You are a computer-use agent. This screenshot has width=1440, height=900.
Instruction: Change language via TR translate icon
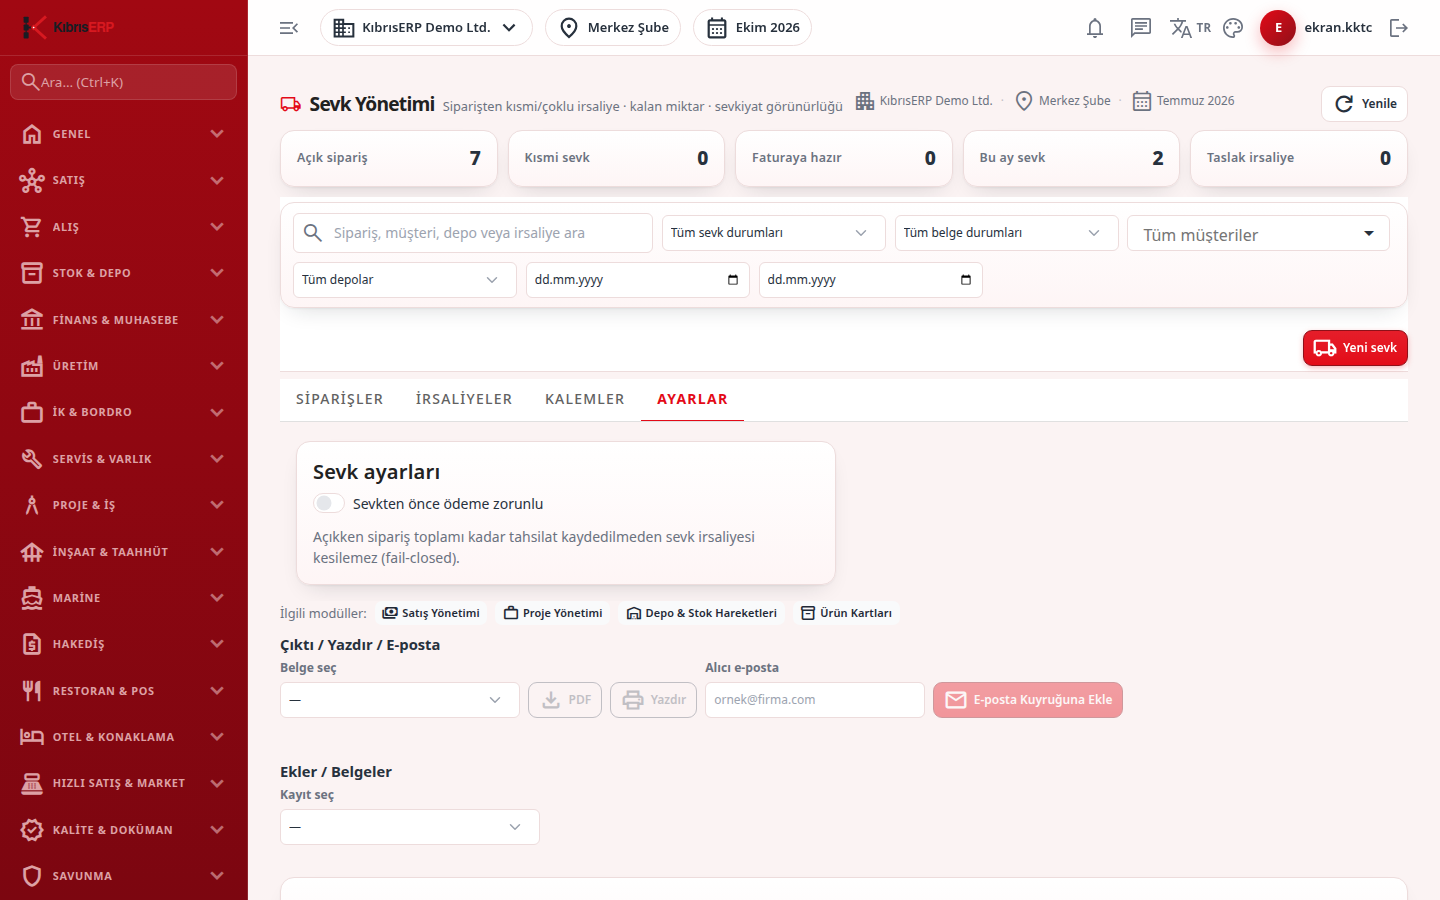point(1190,28)
